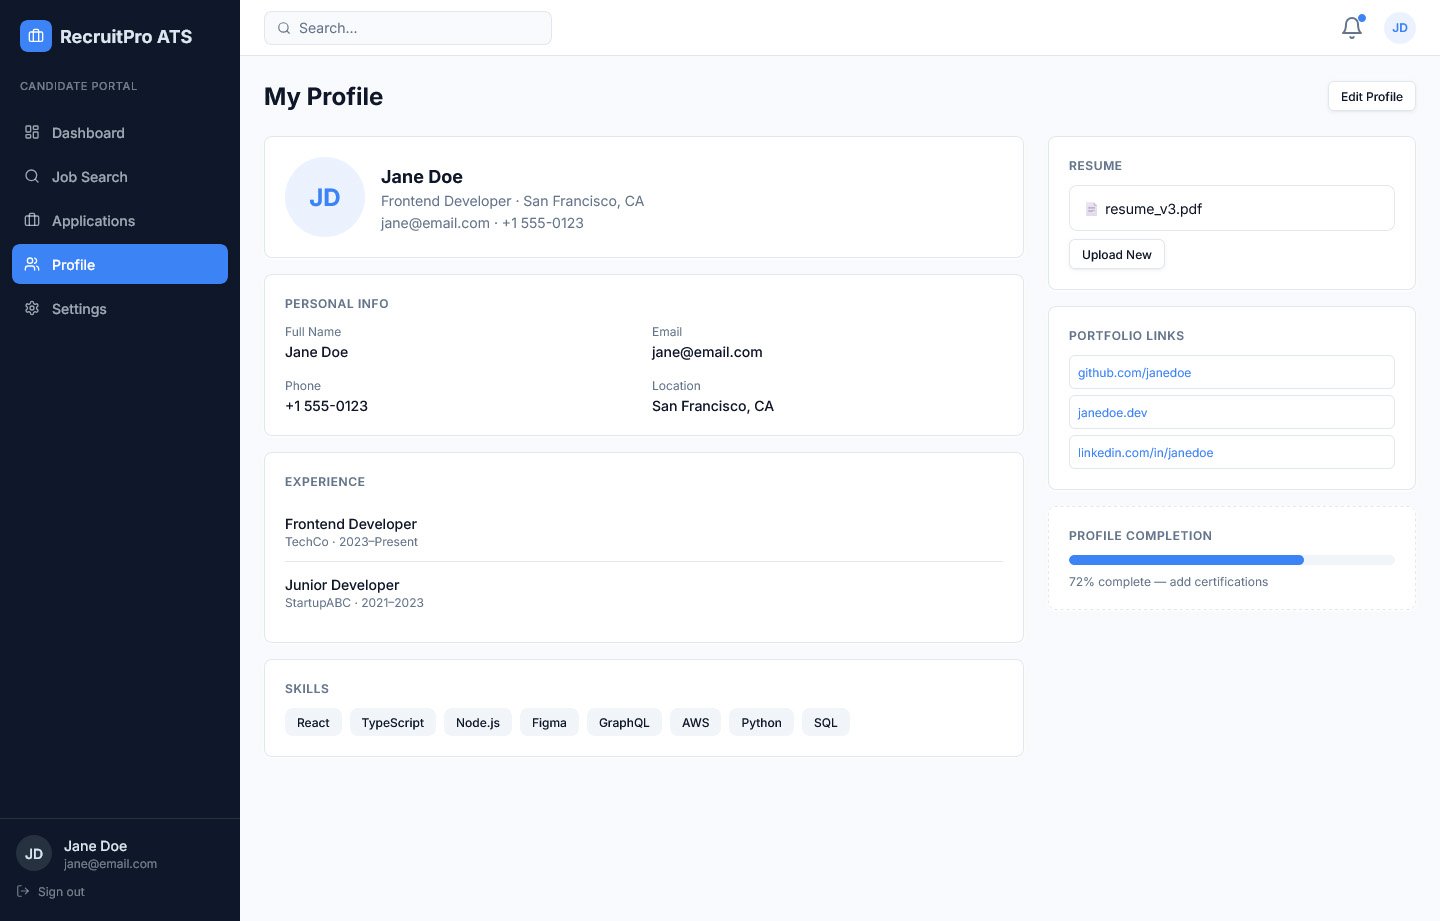Open the github.com/janedoe link
This screenshot has height=921, width=1440.
1134,373
